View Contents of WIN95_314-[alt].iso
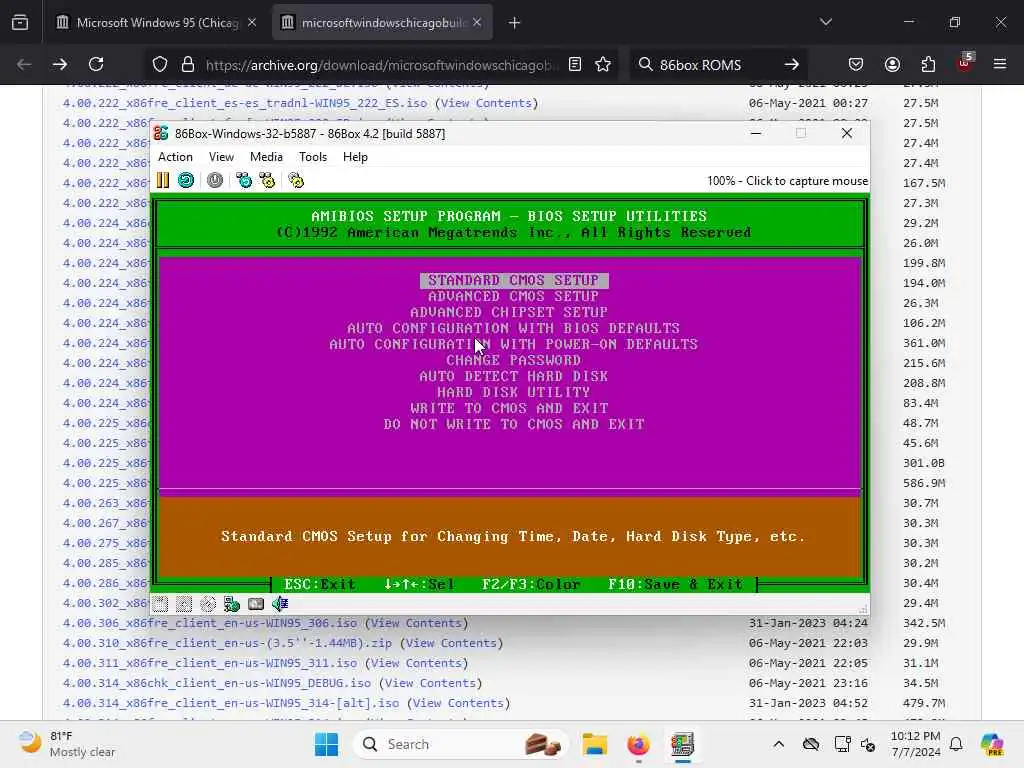Viewport: 1024px width, 768px height. tap(458, 703)
